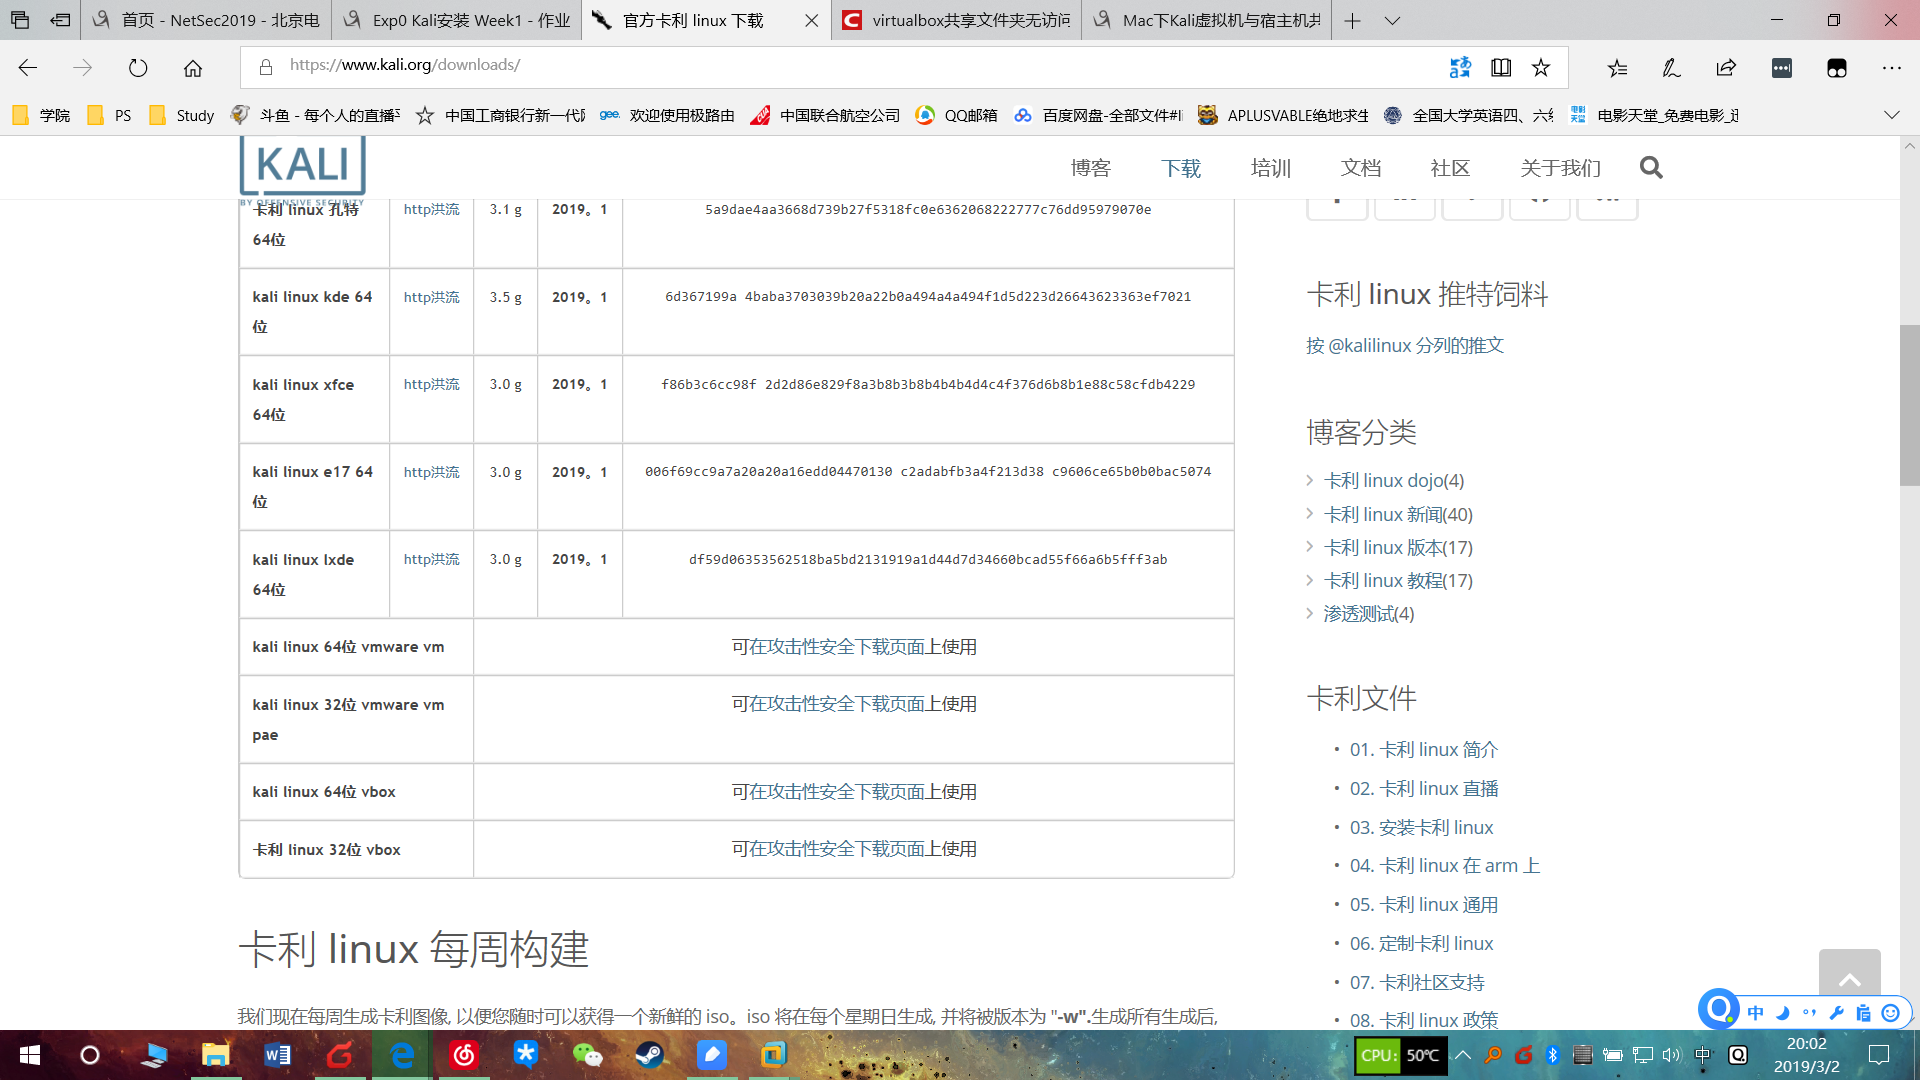
Task: Open 卡利 linux 新闻(40) category
Action: (x=1398, y=515)
